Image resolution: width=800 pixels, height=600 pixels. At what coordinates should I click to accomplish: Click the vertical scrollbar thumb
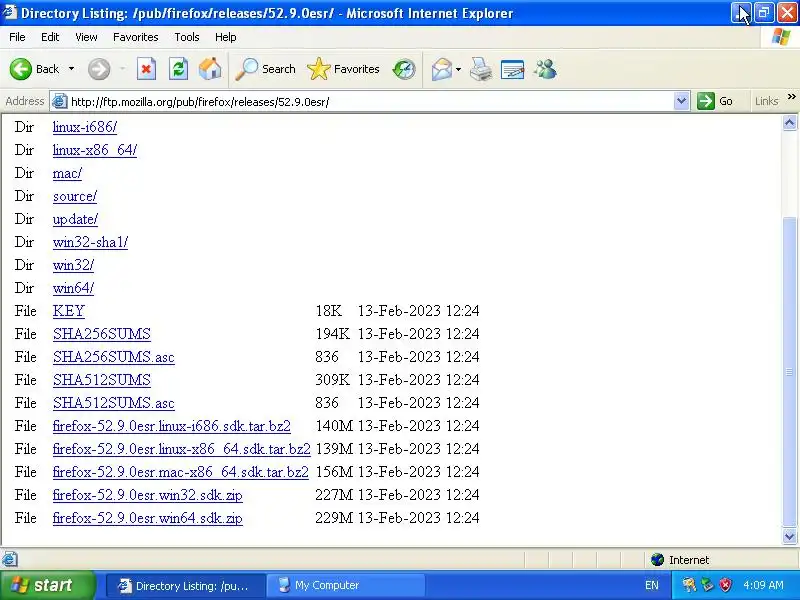point(789,372)
